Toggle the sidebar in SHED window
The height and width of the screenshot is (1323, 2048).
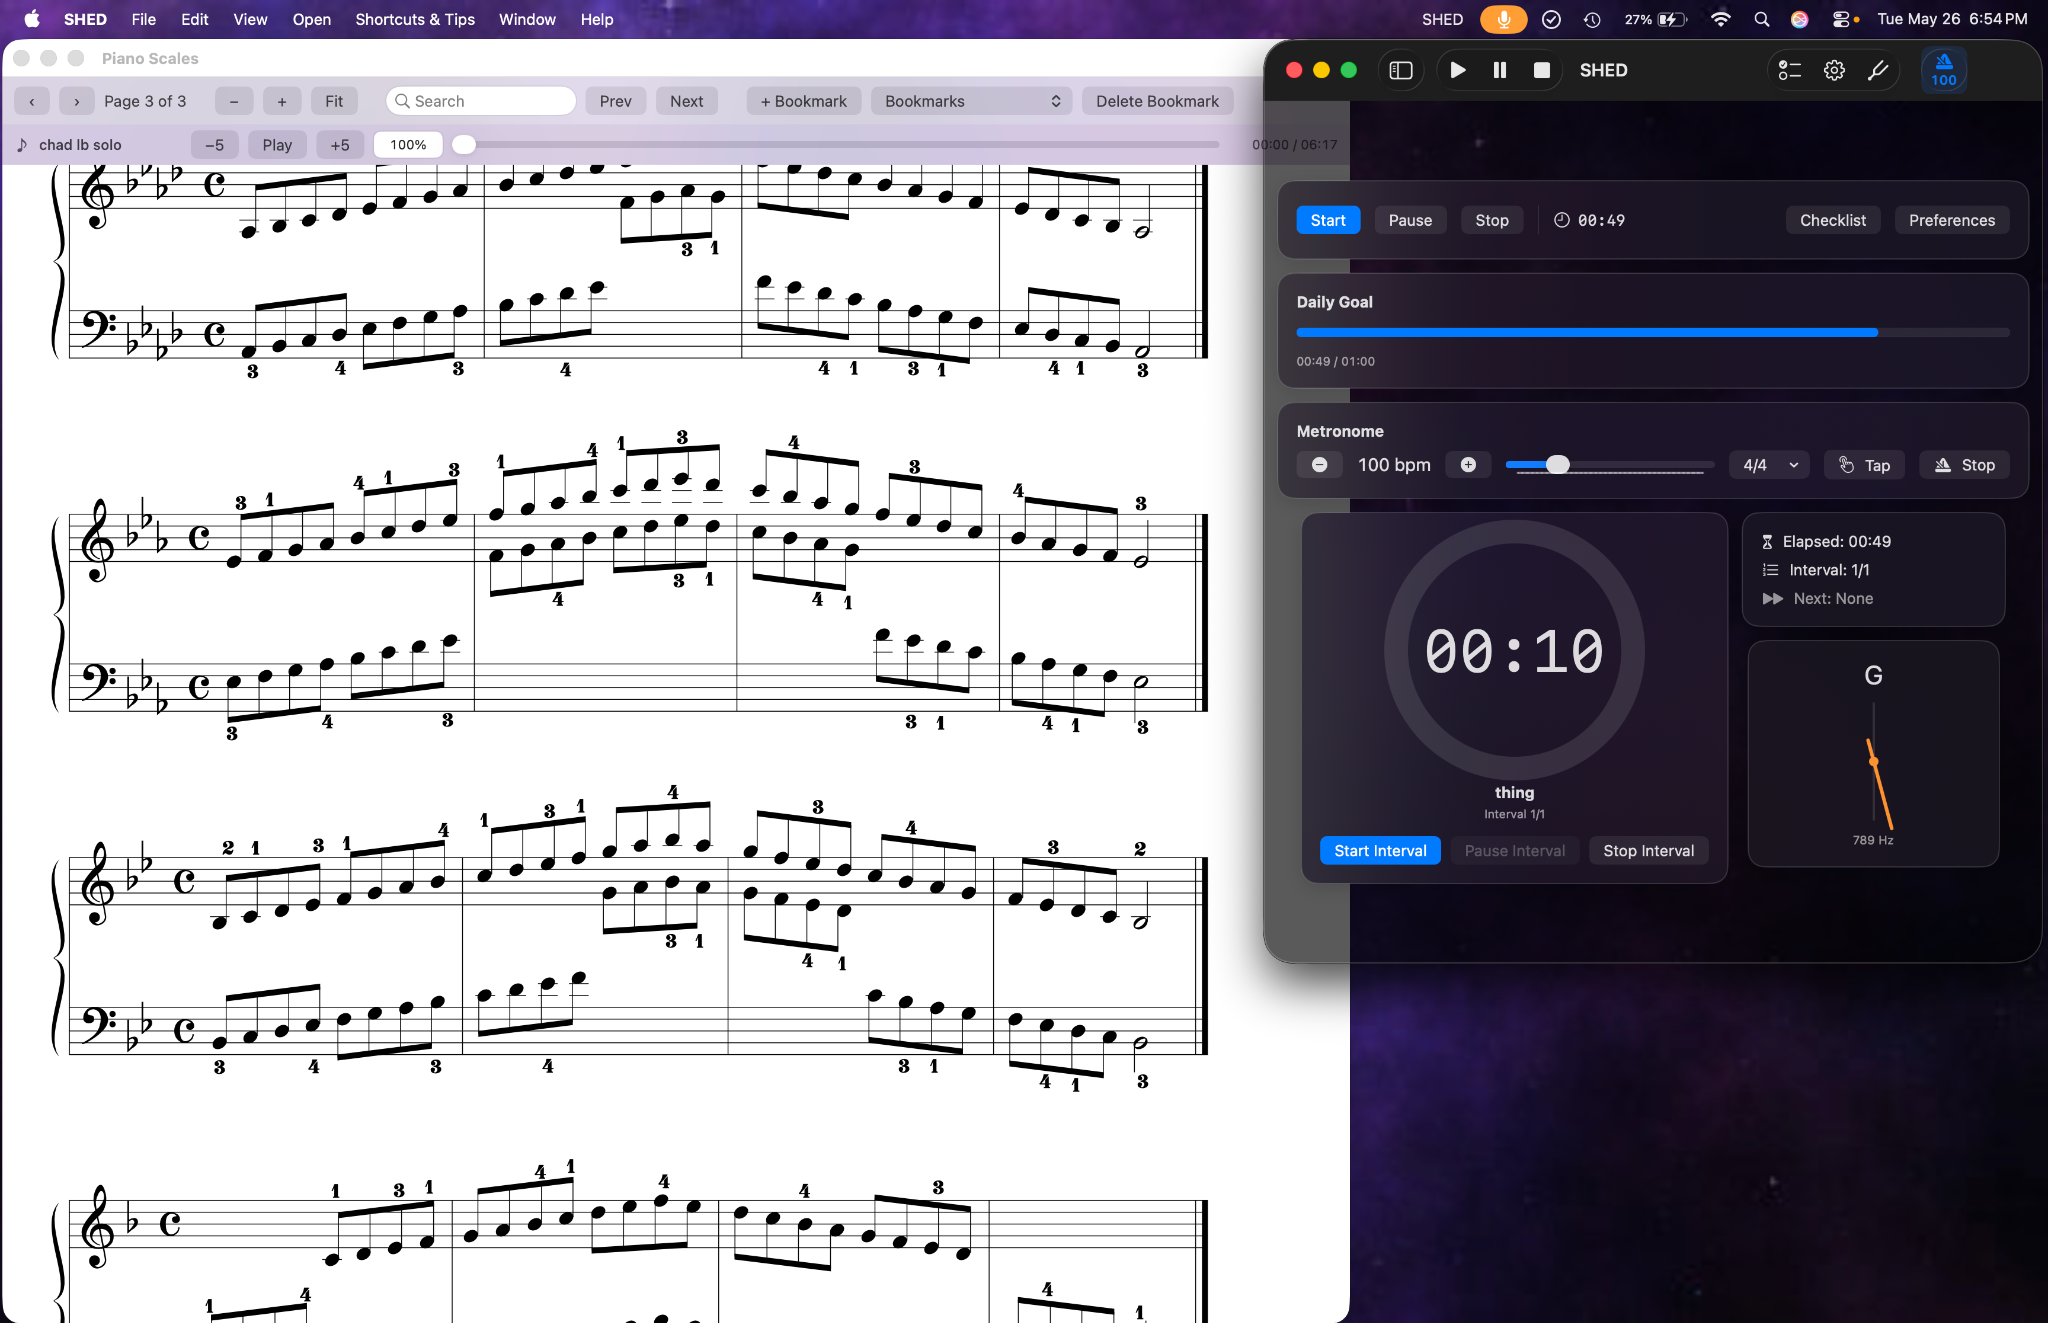[x=1401, y=70]
